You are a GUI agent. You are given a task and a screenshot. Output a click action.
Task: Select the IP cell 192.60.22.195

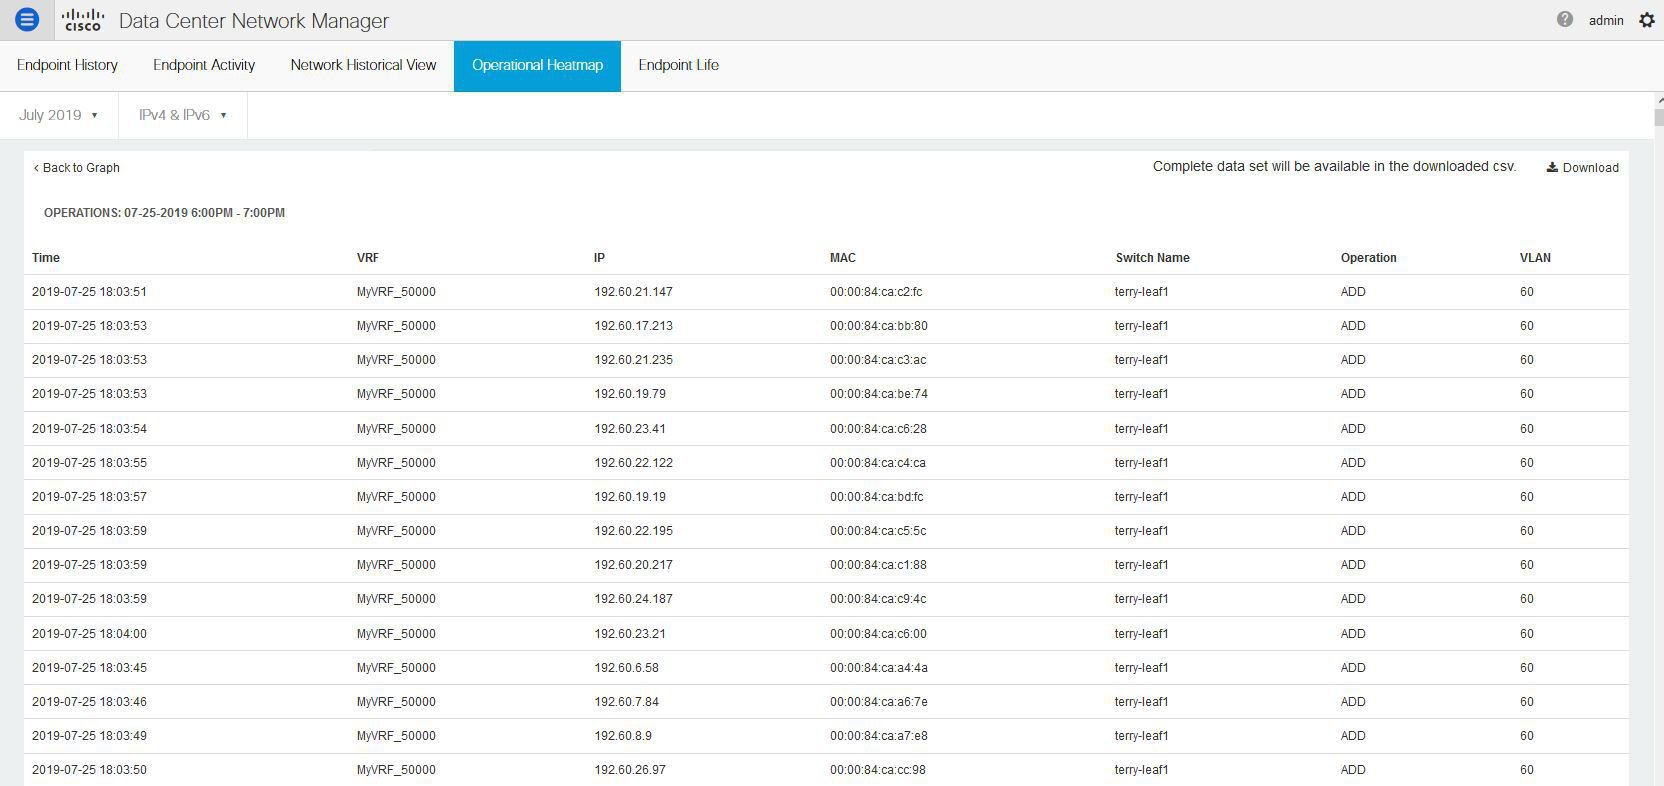click(633, 531)
